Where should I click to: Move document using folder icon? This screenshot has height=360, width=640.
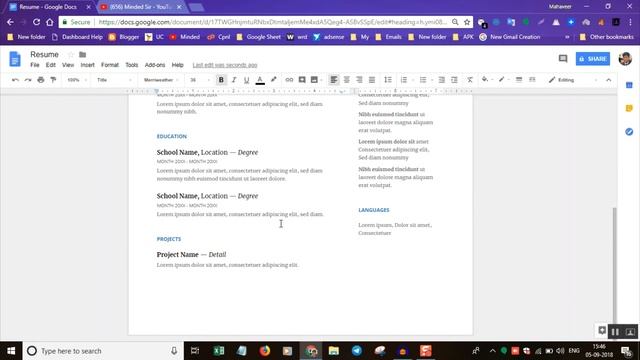[x=82, y=54]
